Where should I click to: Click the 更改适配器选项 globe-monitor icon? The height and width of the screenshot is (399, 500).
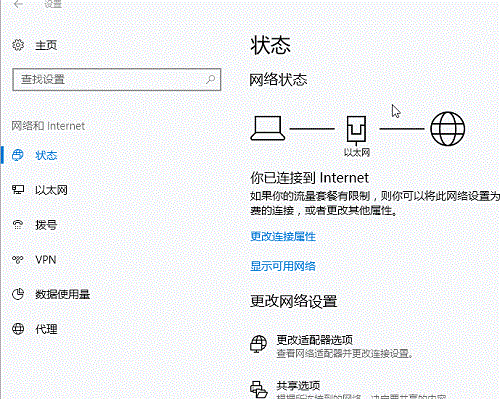pyautogui.click(x=259, y=344)
